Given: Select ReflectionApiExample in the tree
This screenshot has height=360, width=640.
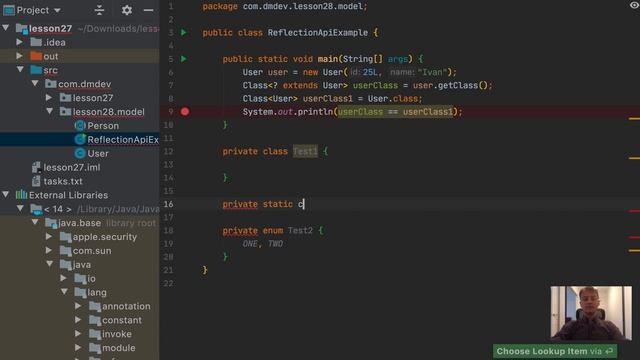Looking at the screenshot, I should coord(122,140).
